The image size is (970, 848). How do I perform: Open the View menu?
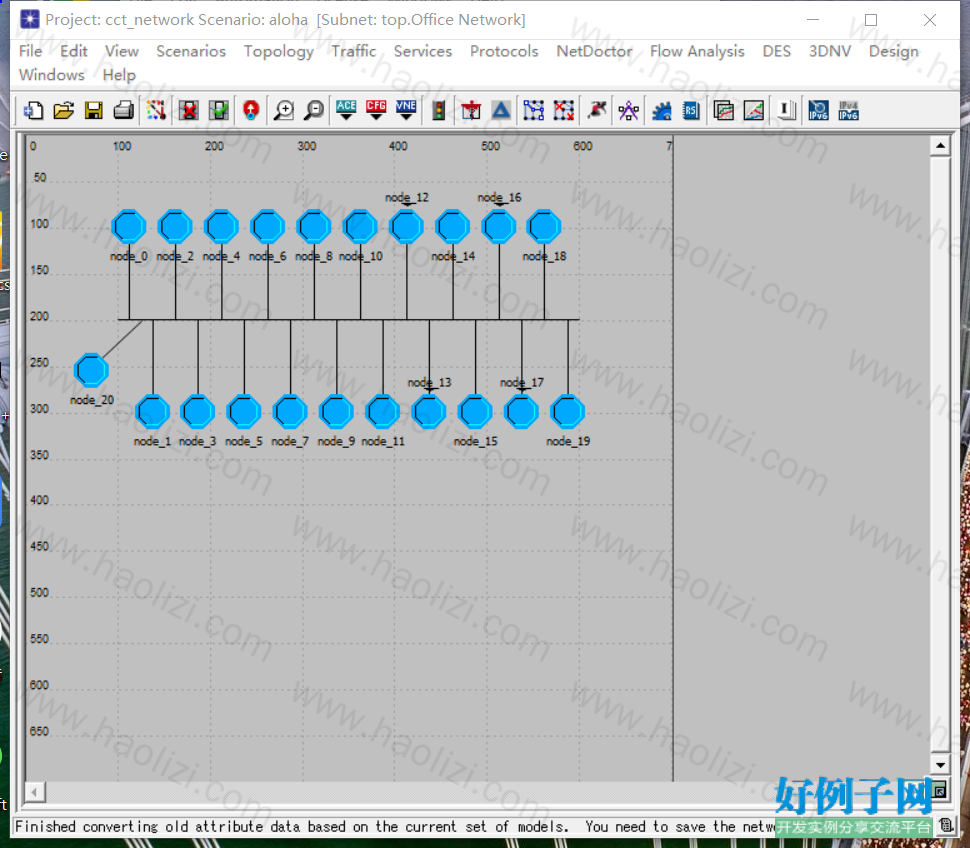[122, 51]
